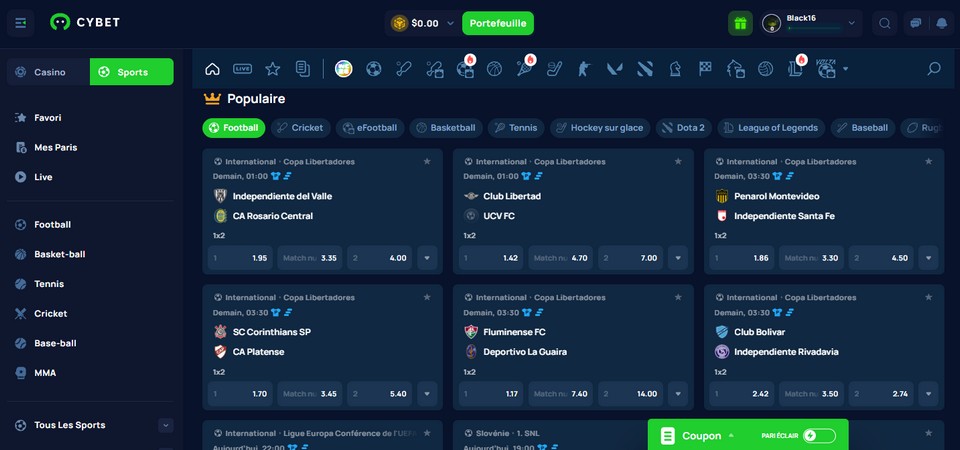Open the green gift rewards icon
960x450 pixels.
(740, 23)
